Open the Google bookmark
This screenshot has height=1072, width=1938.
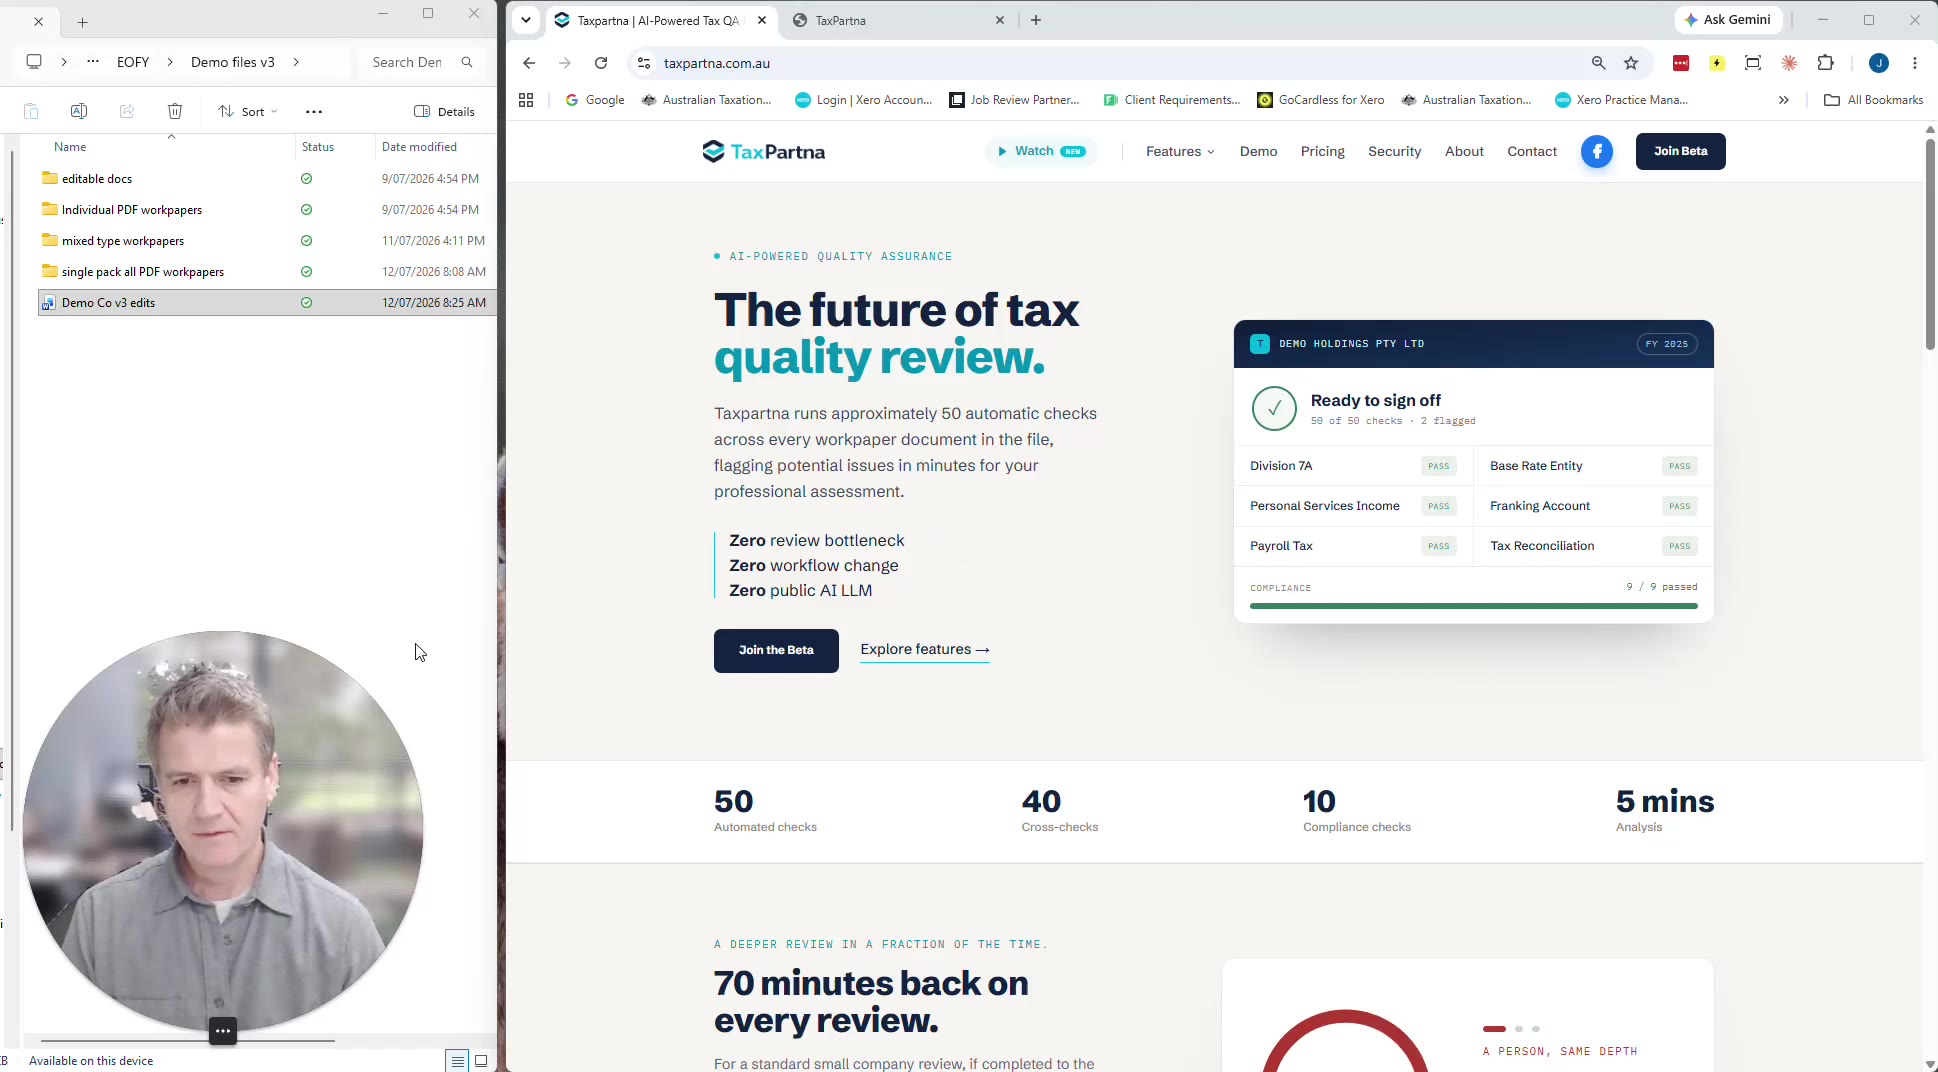595,100
